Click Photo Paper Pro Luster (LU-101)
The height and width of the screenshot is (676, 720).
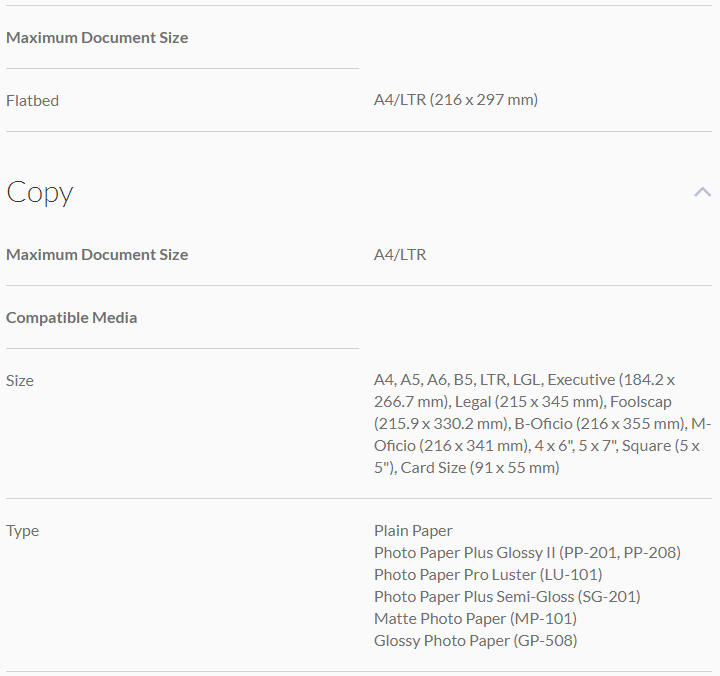click(x=488, y=575)
